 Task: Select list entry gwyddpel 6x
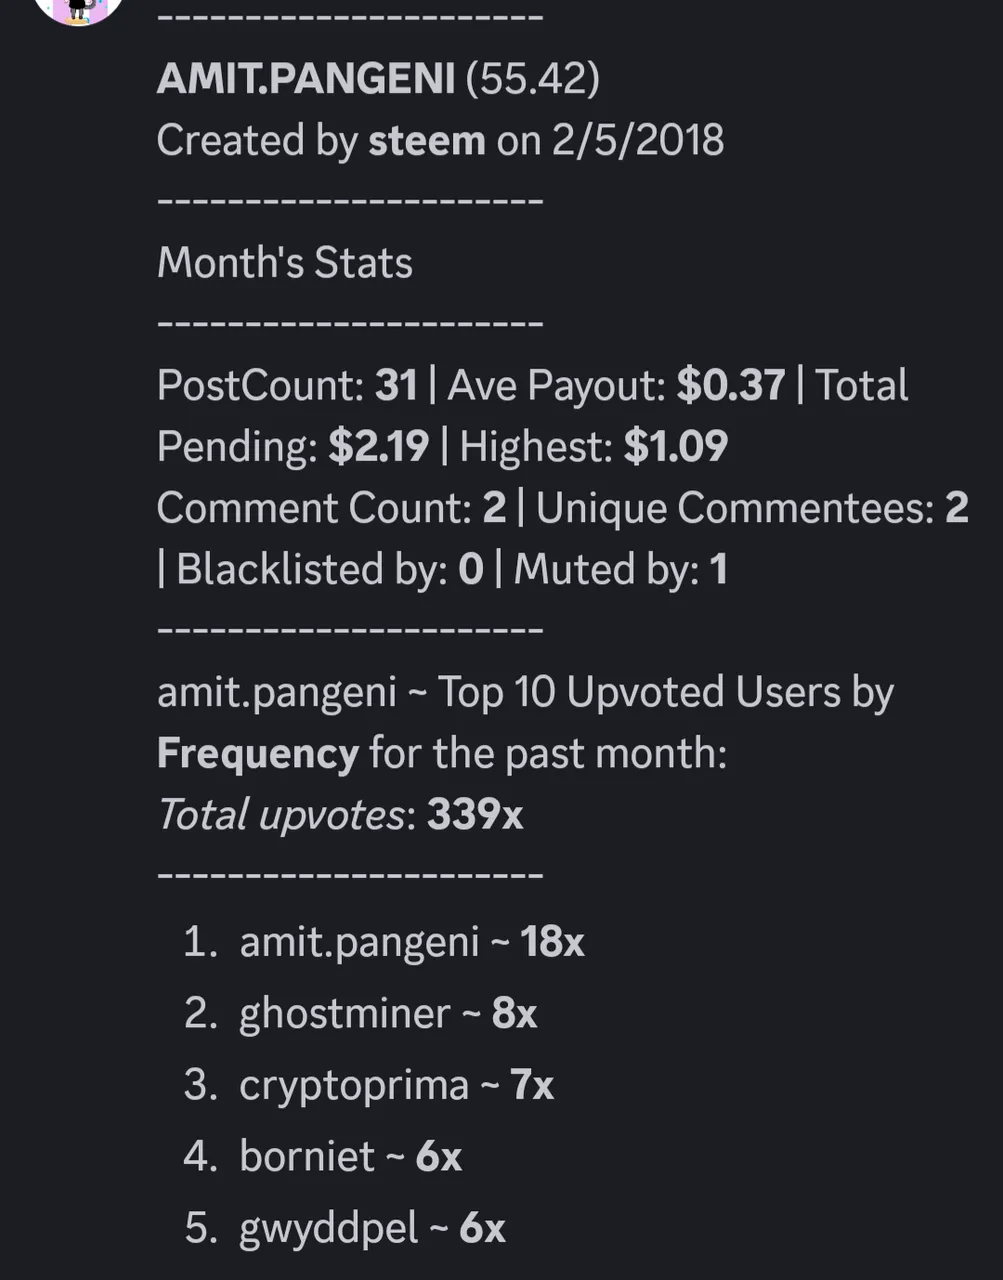pos(372,1228)
